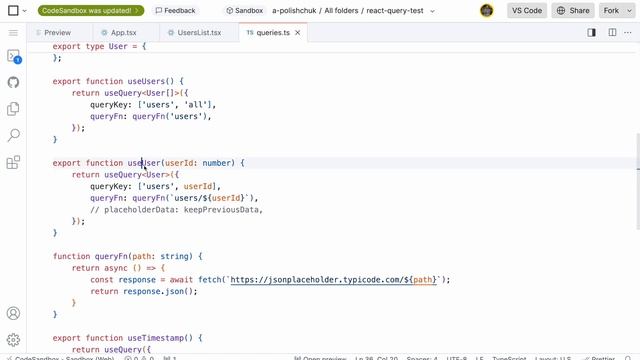
Task: Open the Search icon in sidebar
Action: click(x=13, y=136)
